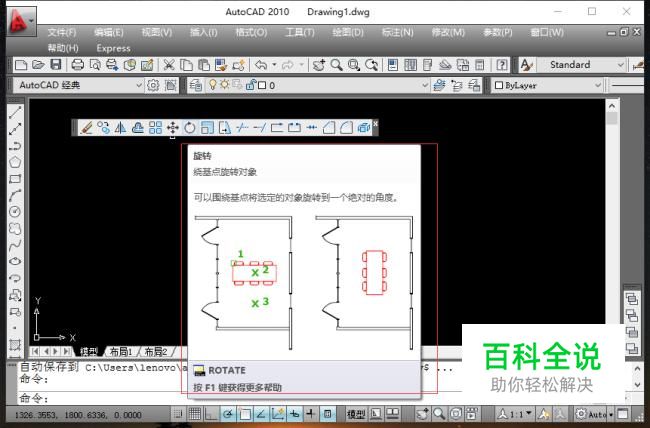Open the 绘图(D) menu
This screenshot has height=428, width=650.
(348, 32)
